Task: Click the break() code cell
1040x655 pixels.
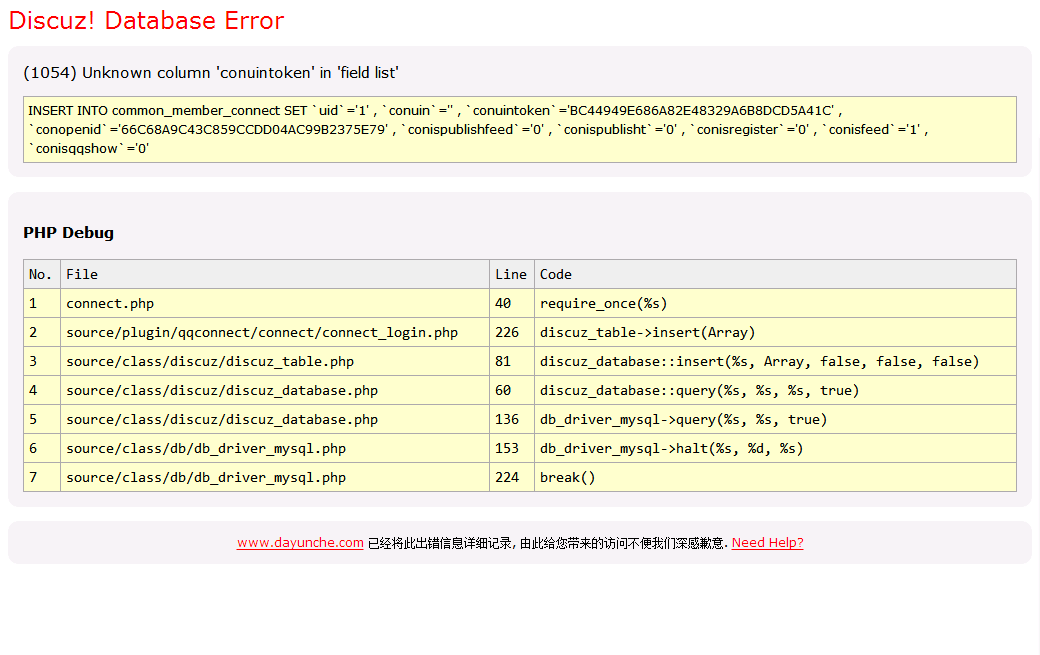Action: click(x=775, y=477)
